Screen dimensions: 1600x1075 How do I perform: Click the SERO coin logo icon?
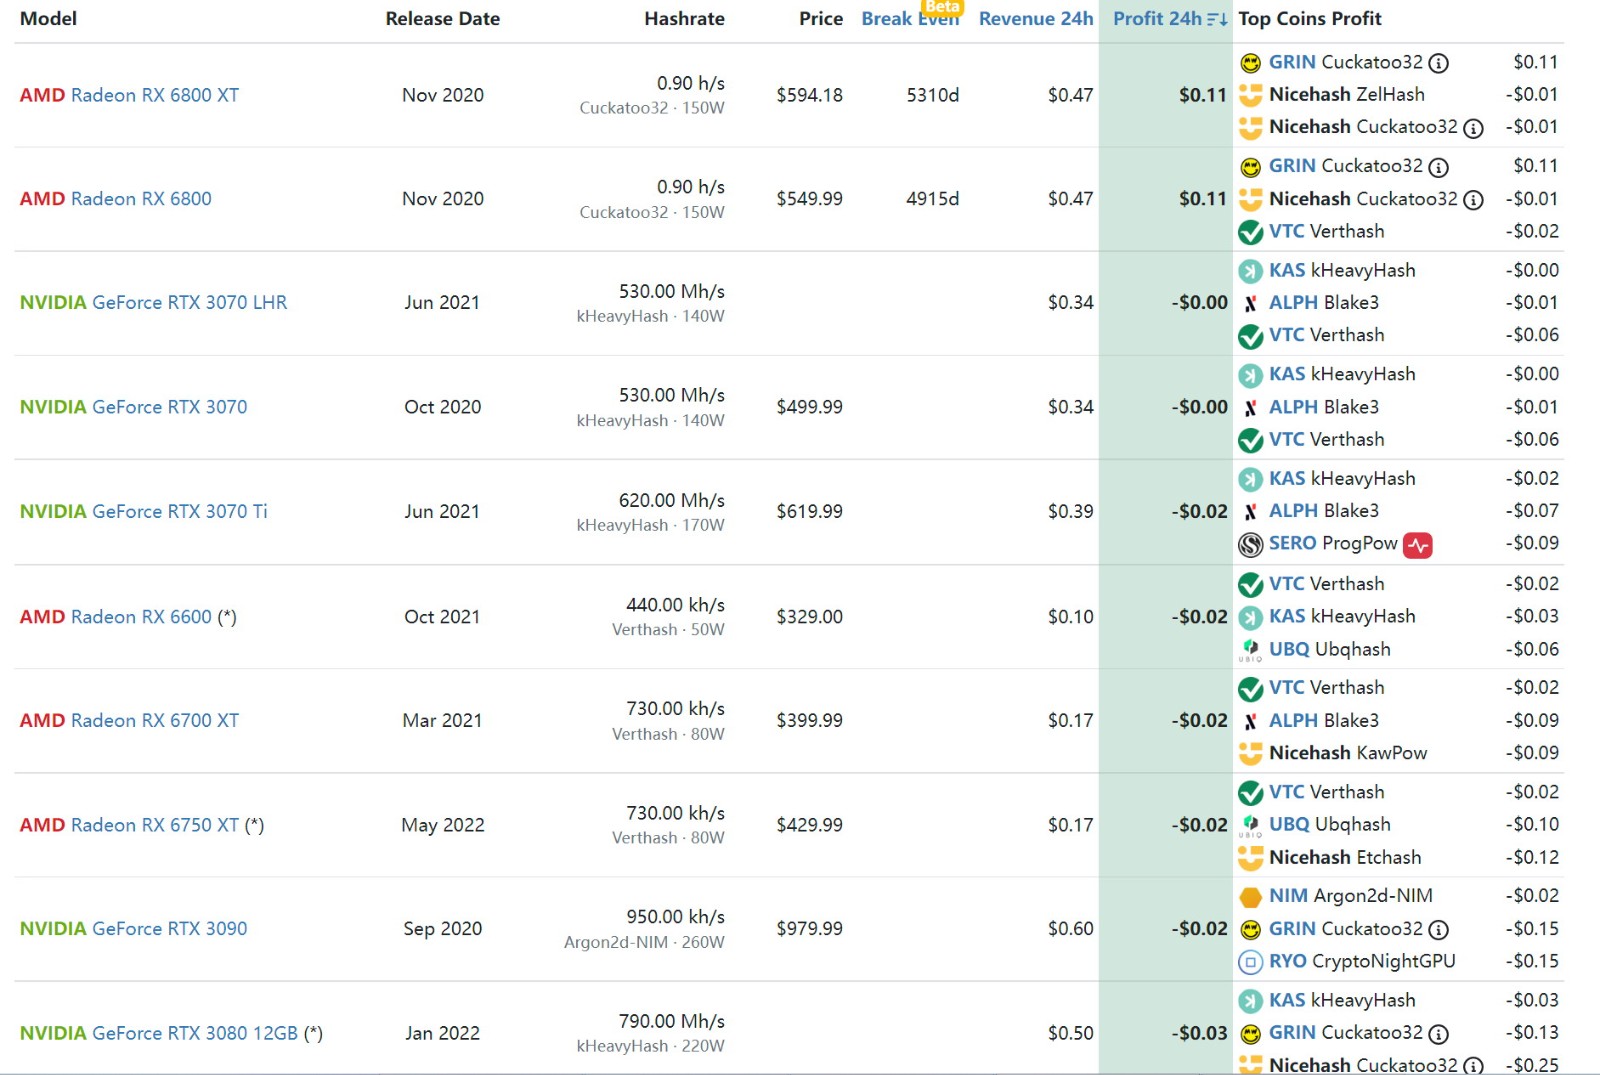1250,544
